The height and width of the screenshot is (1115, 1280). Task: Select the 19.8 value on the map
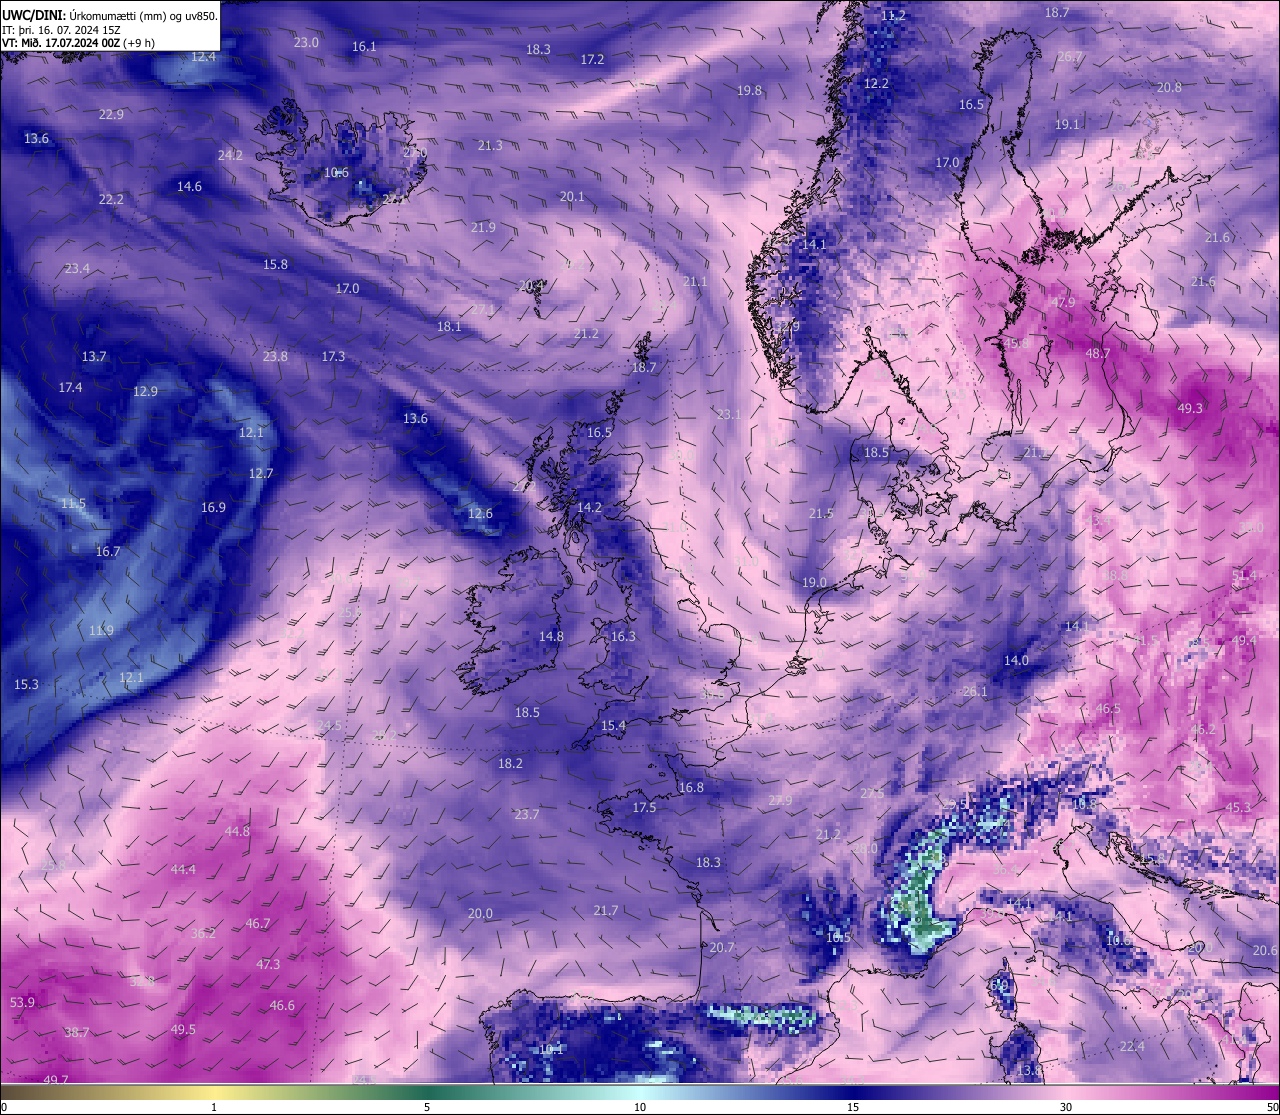(x=749, y=90)
